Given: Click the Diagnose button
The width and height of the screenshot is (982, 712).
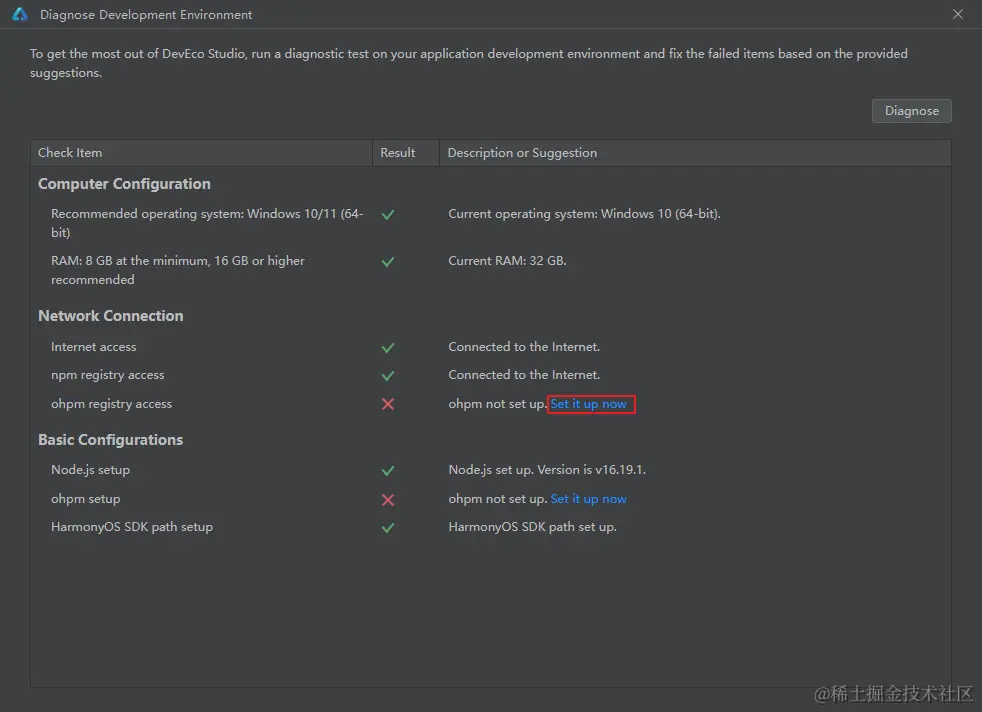Looking at the screenshot, I should (x=911, y=111).
